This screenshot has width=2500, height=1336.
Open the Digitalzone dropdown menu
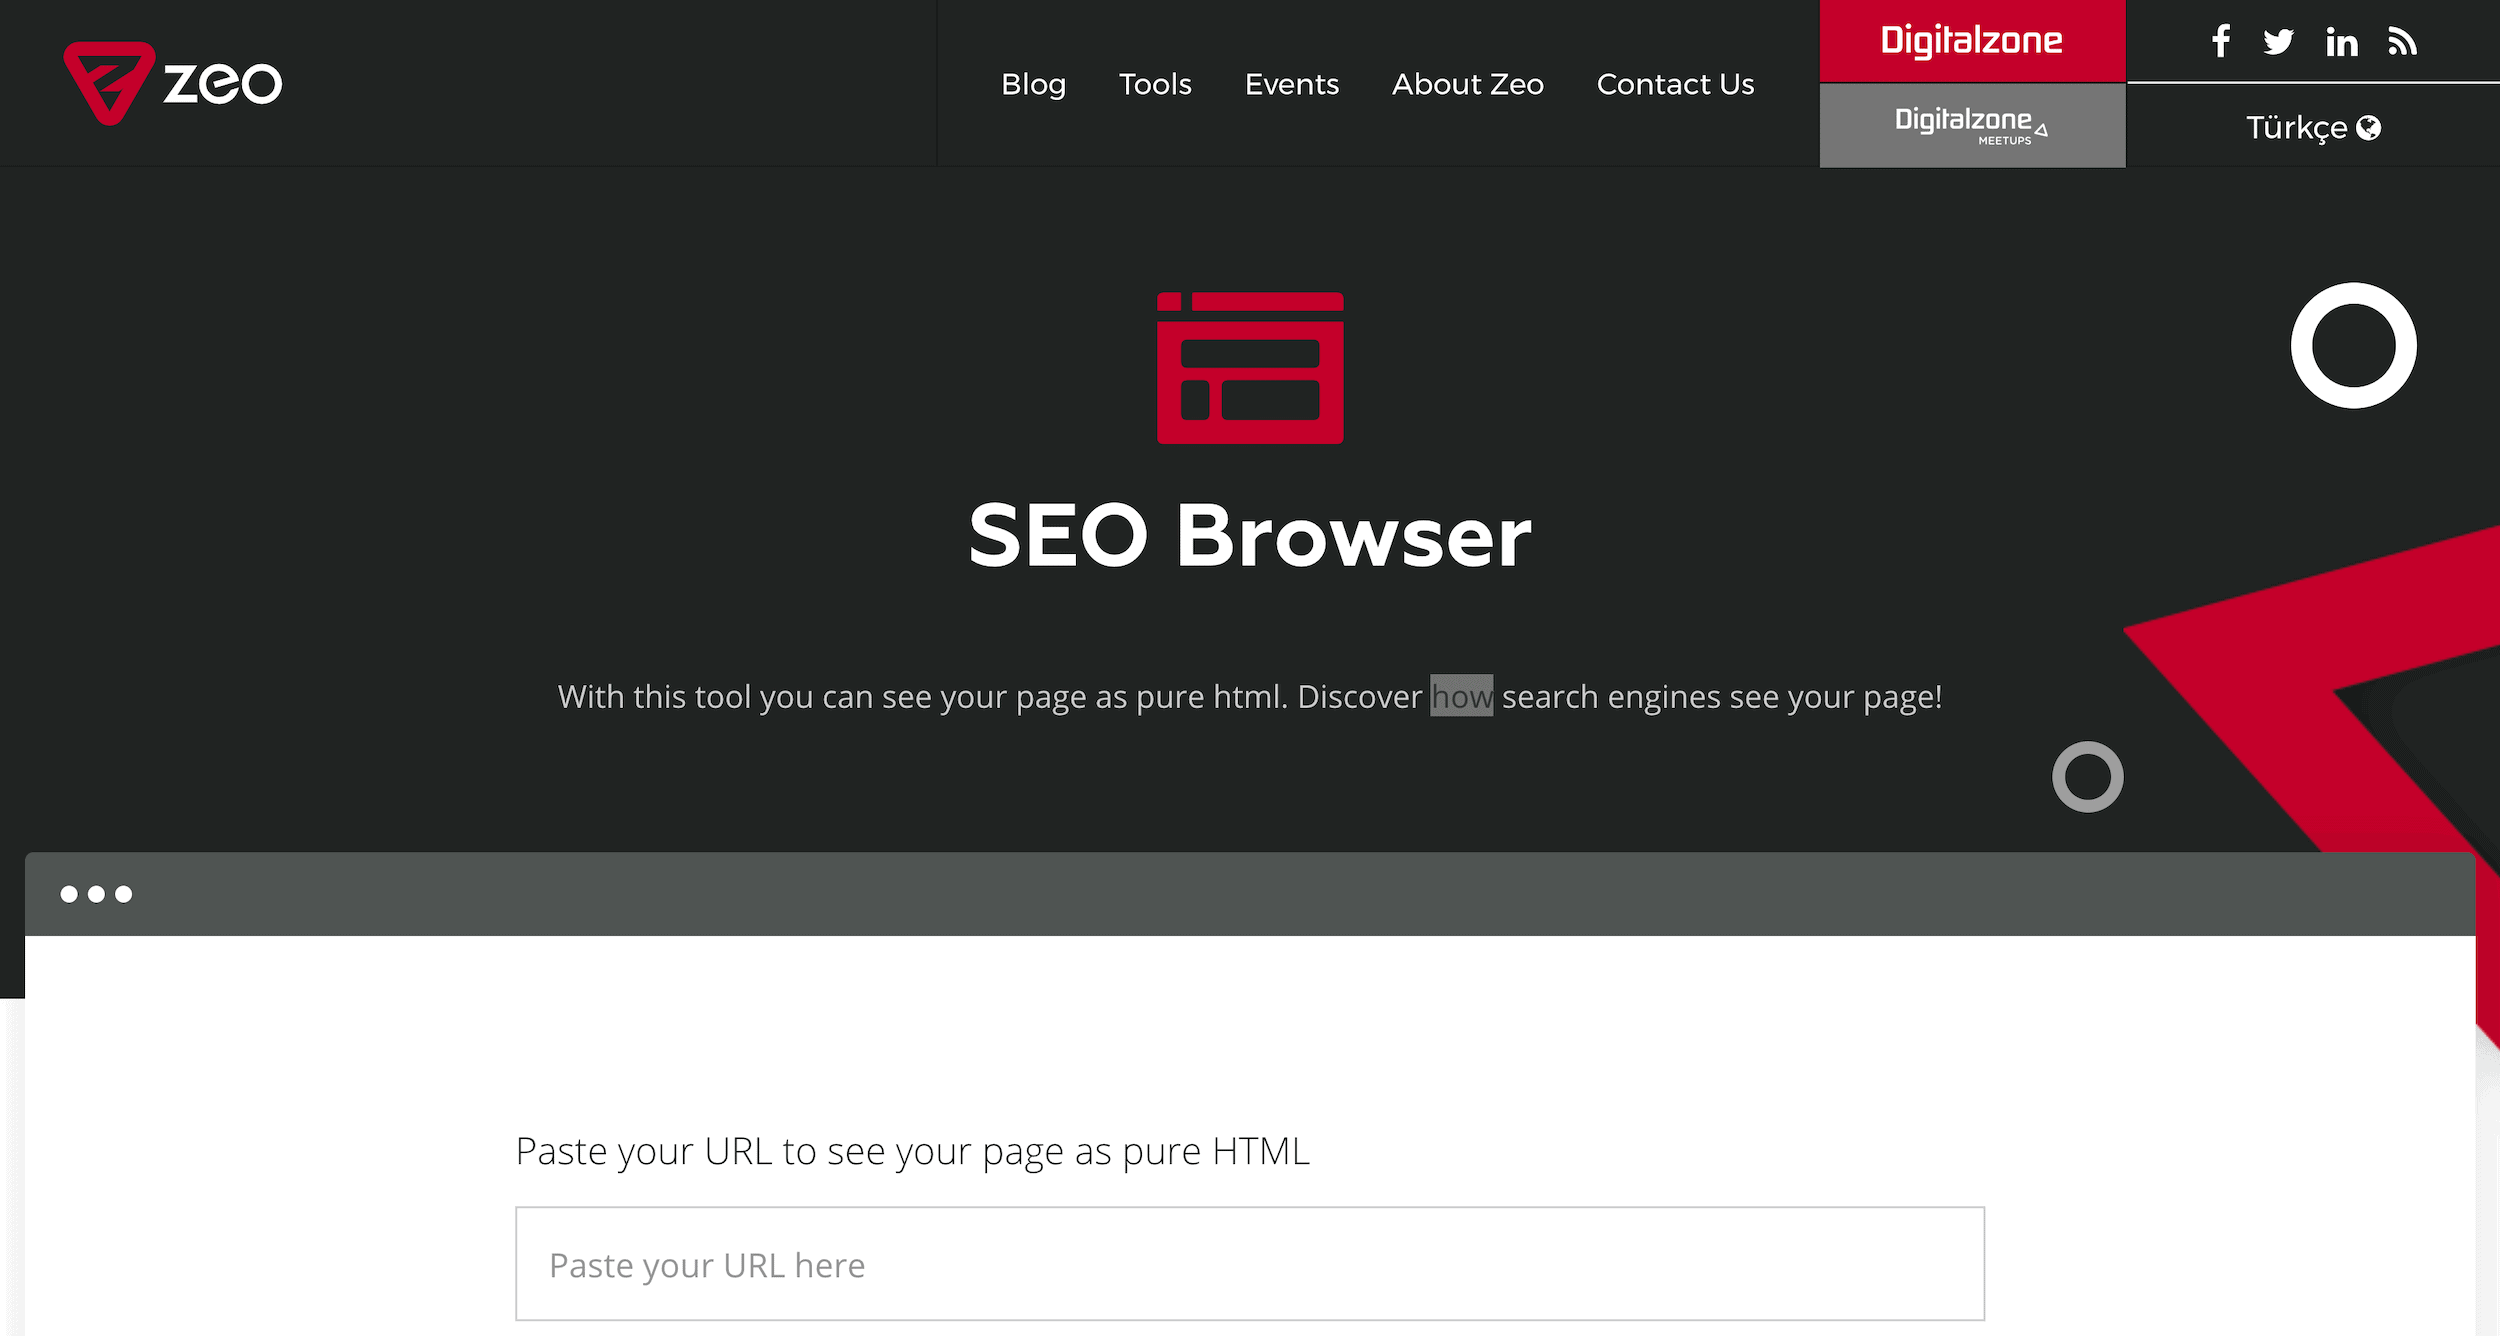1969,41
